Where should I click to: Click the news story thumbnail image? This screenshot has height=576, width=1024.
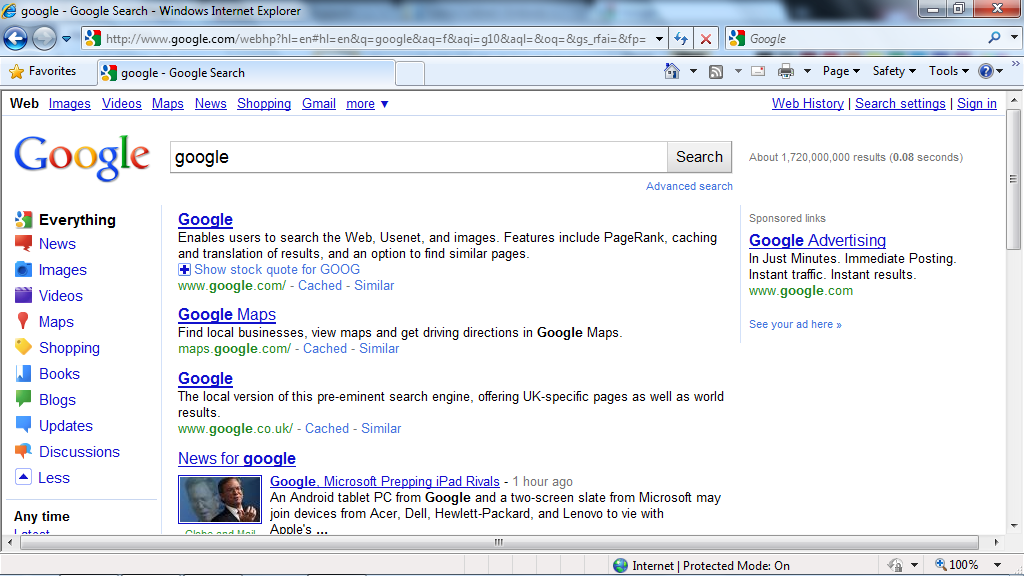(220, 500)
